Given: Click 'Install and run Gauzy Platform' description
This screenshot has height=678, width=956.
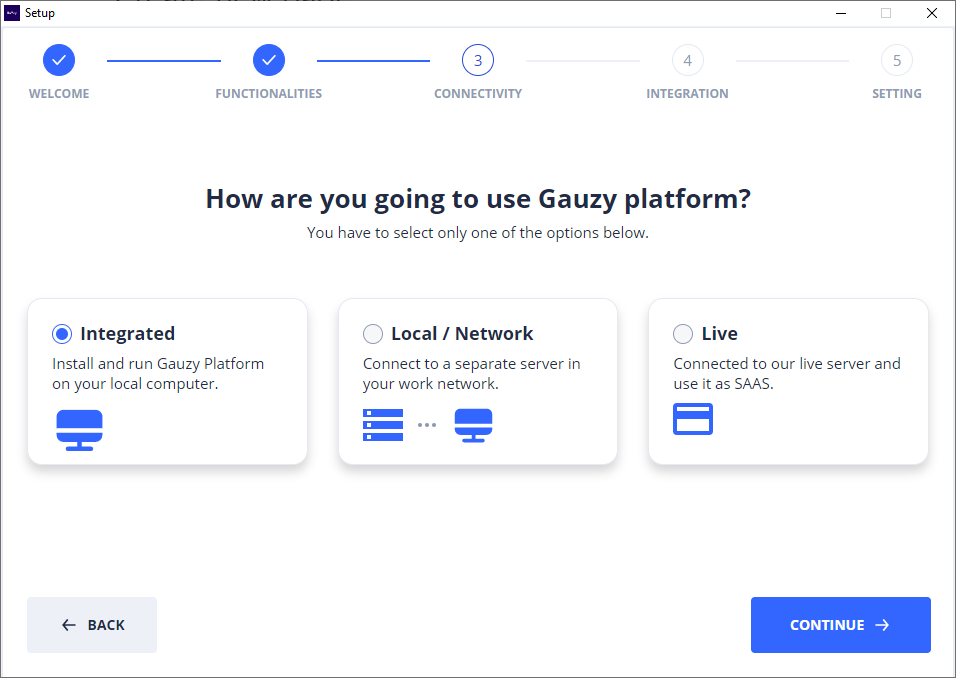Looking at the screenshot, I should 158,374.
